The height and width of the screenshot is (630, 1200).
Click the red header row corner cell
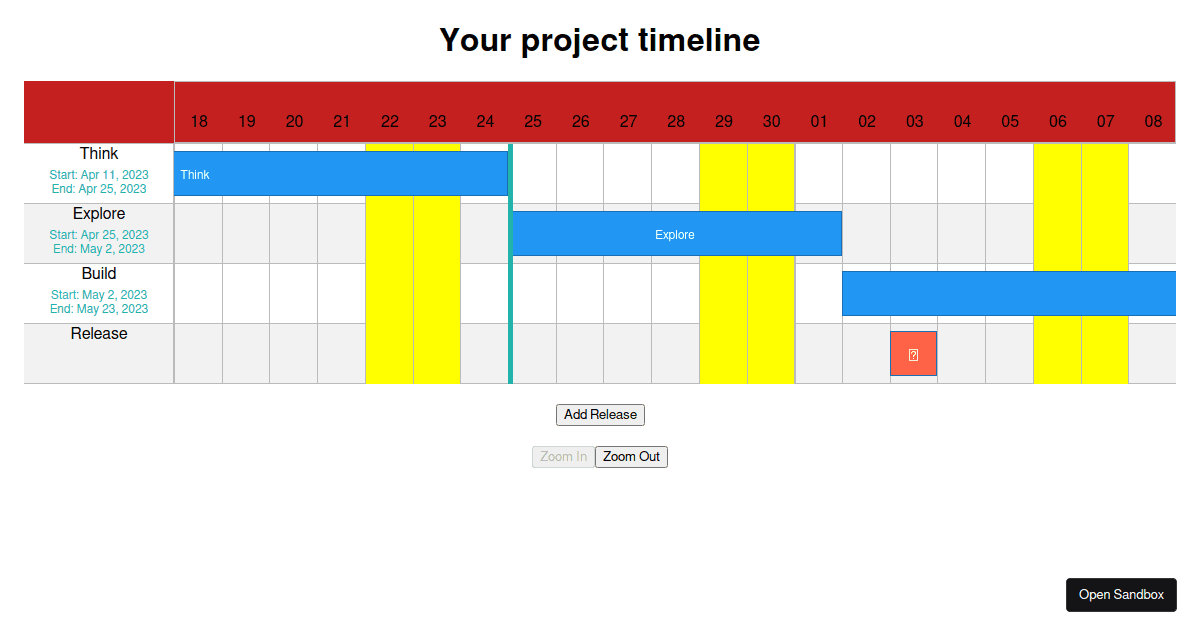(98, 111)
